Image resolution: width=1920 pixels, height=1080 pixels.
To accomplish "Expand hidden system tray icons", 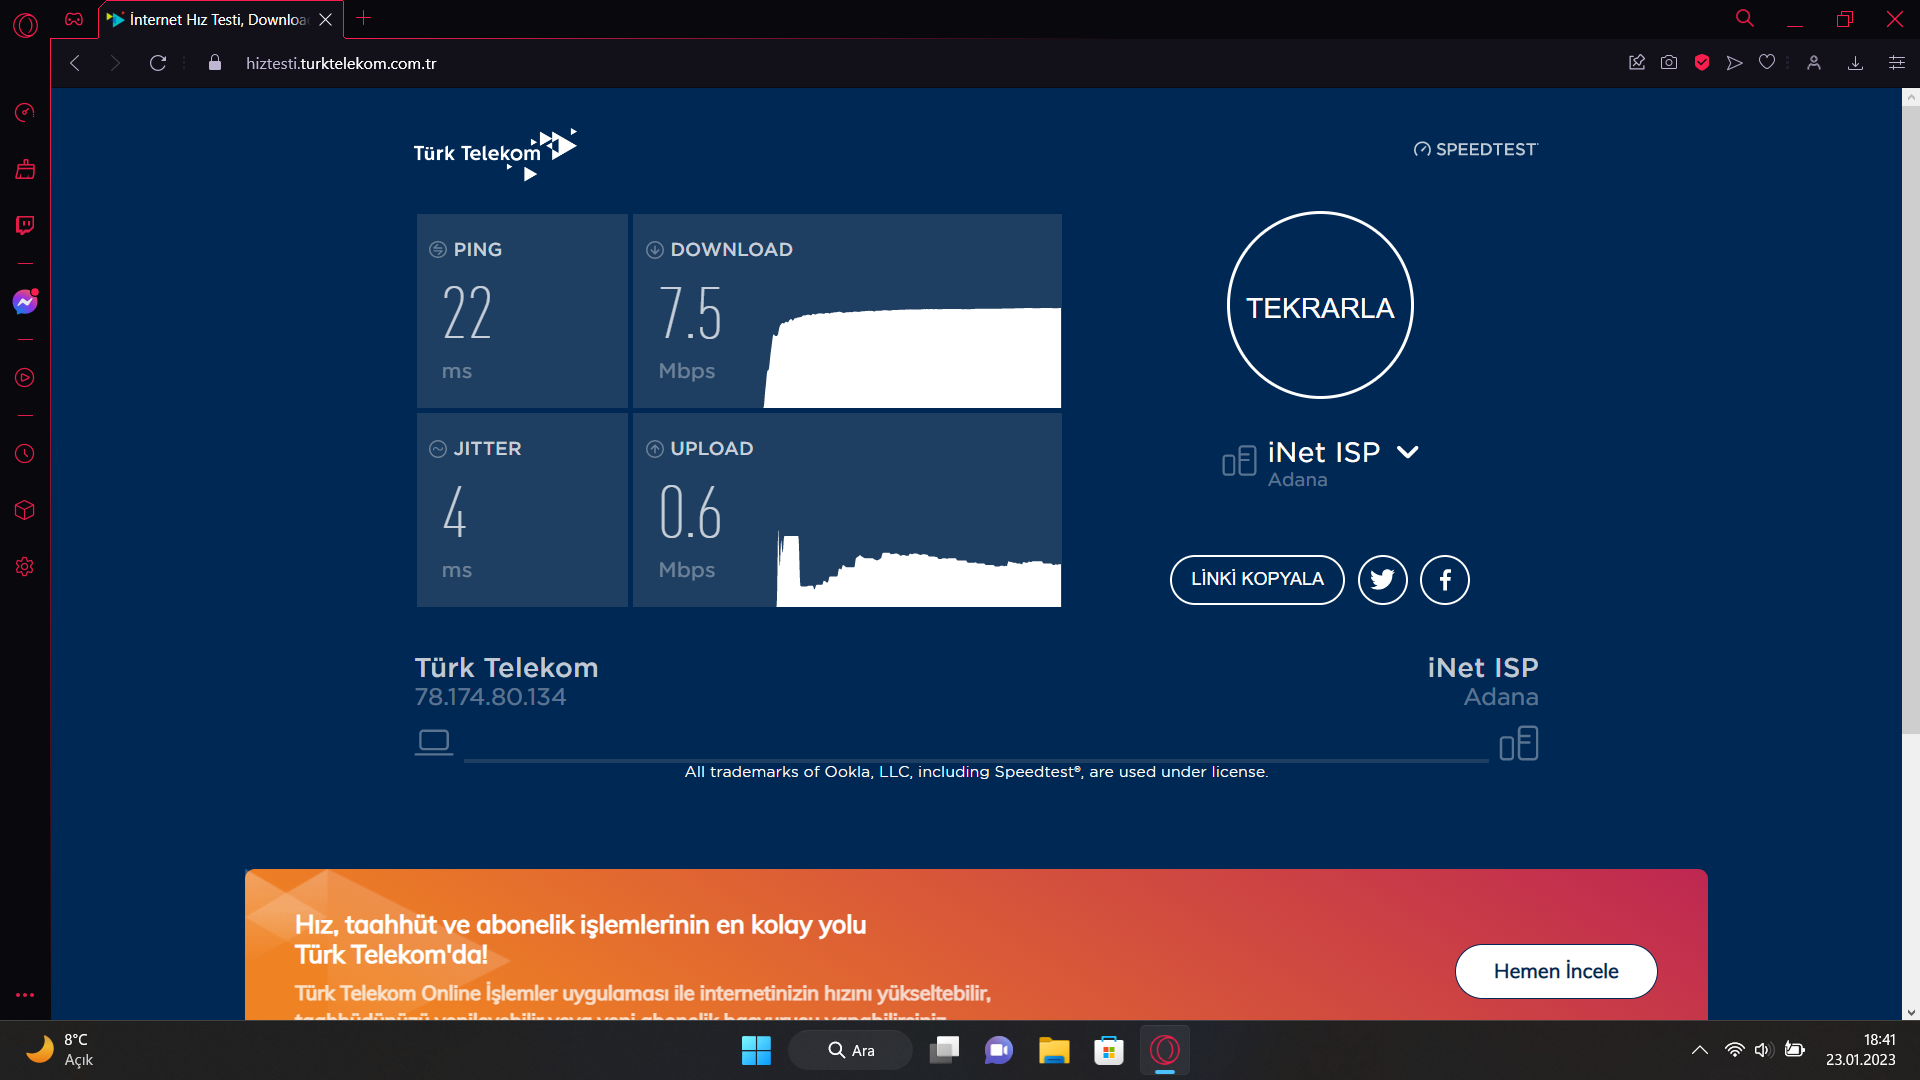I will click(1699, 1050).
